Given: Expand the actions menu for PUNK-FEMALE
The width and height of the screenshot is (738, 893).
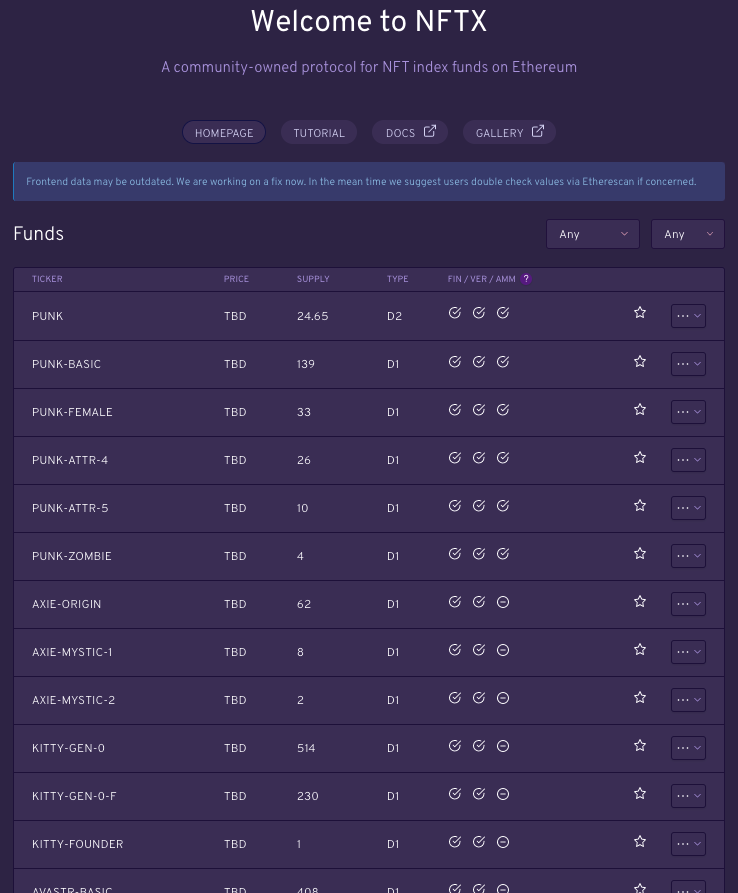Looking at the screenshot, I should coord(688,412).
